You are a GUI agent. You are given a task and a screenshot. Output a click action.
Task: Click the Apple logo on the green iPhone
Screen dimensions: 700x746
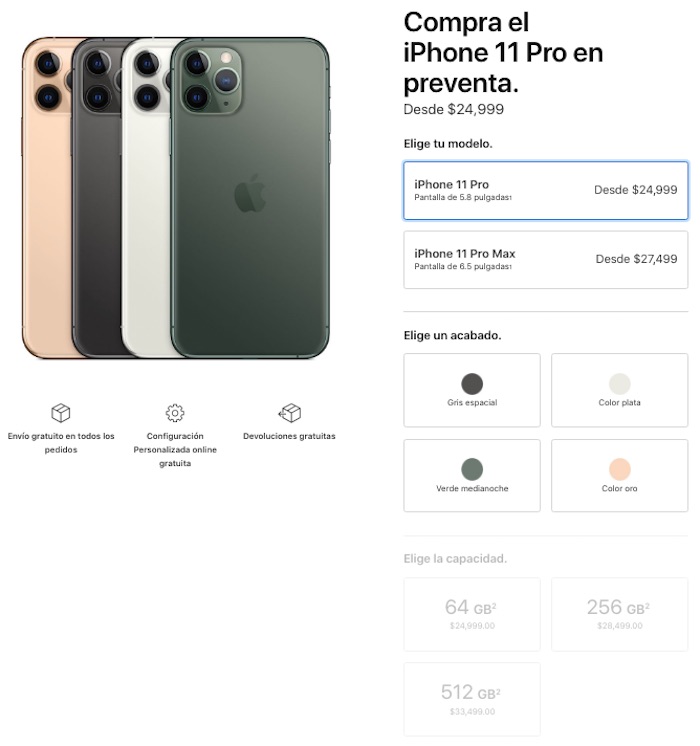tap(250, 193)
